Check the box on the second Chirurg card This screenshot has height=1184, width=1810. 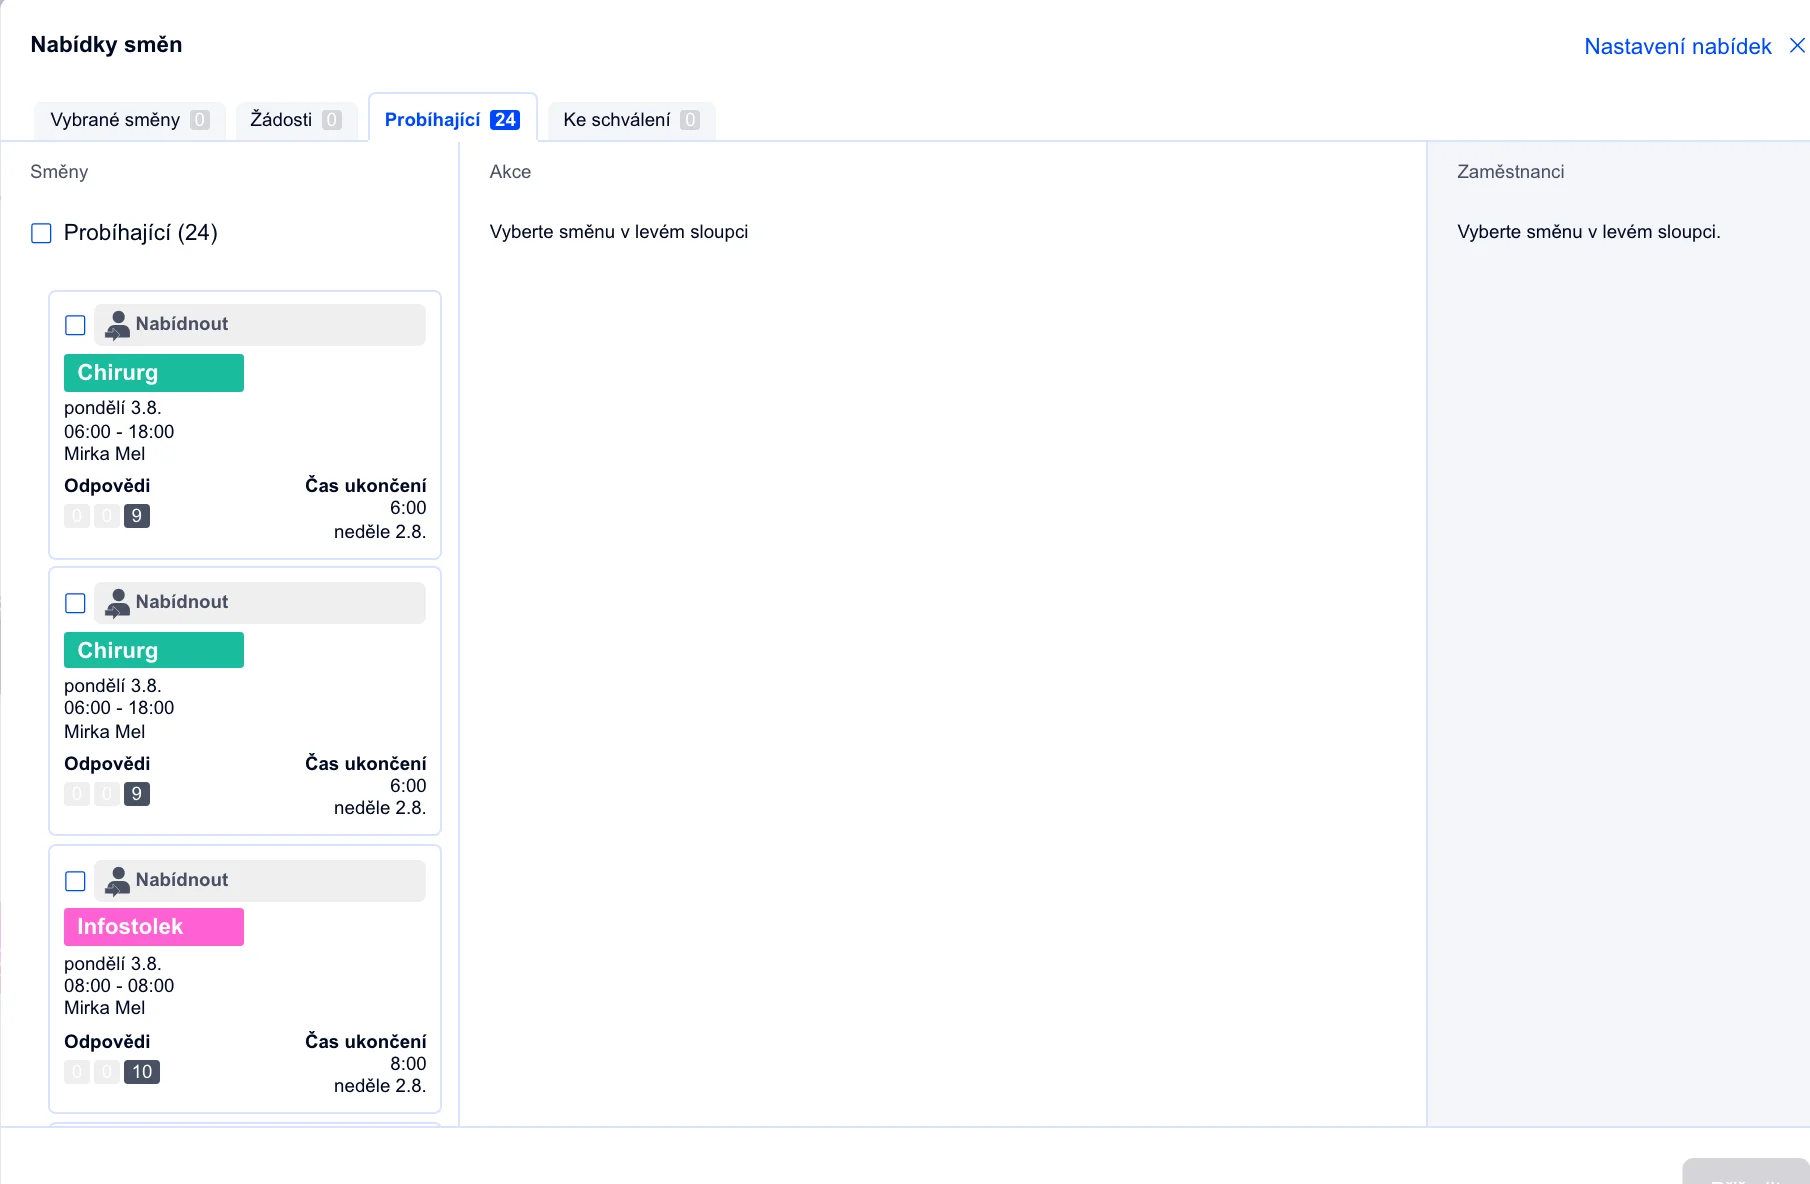point(75,603)
